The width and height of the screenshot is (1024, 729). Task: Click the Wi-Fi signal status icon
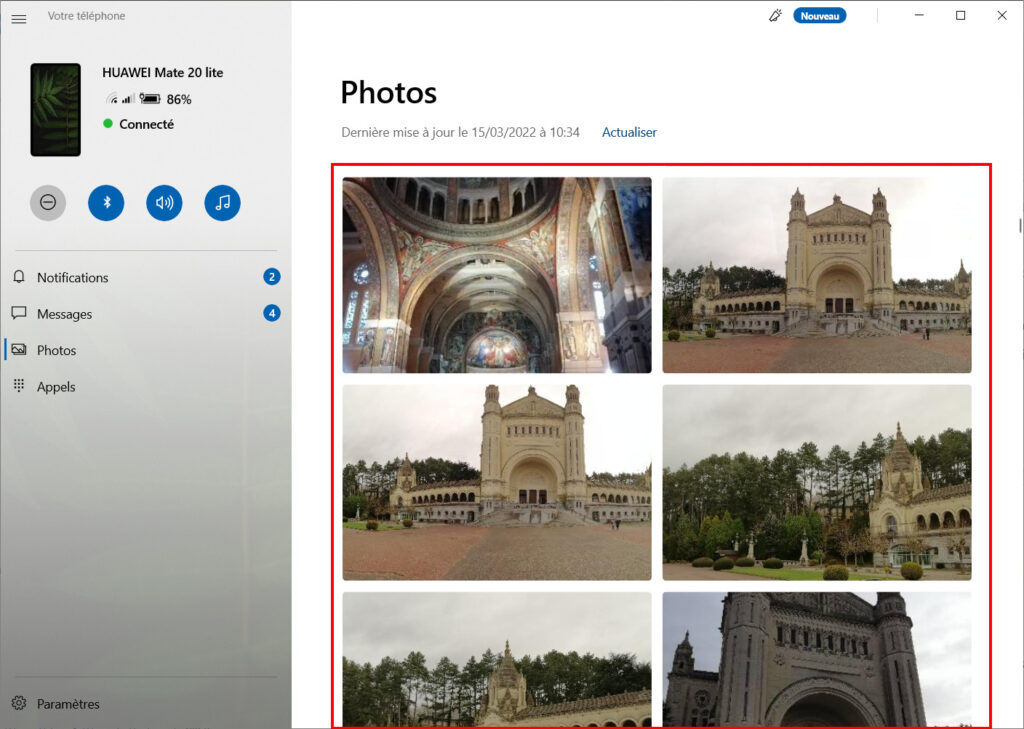click(112, 99)
